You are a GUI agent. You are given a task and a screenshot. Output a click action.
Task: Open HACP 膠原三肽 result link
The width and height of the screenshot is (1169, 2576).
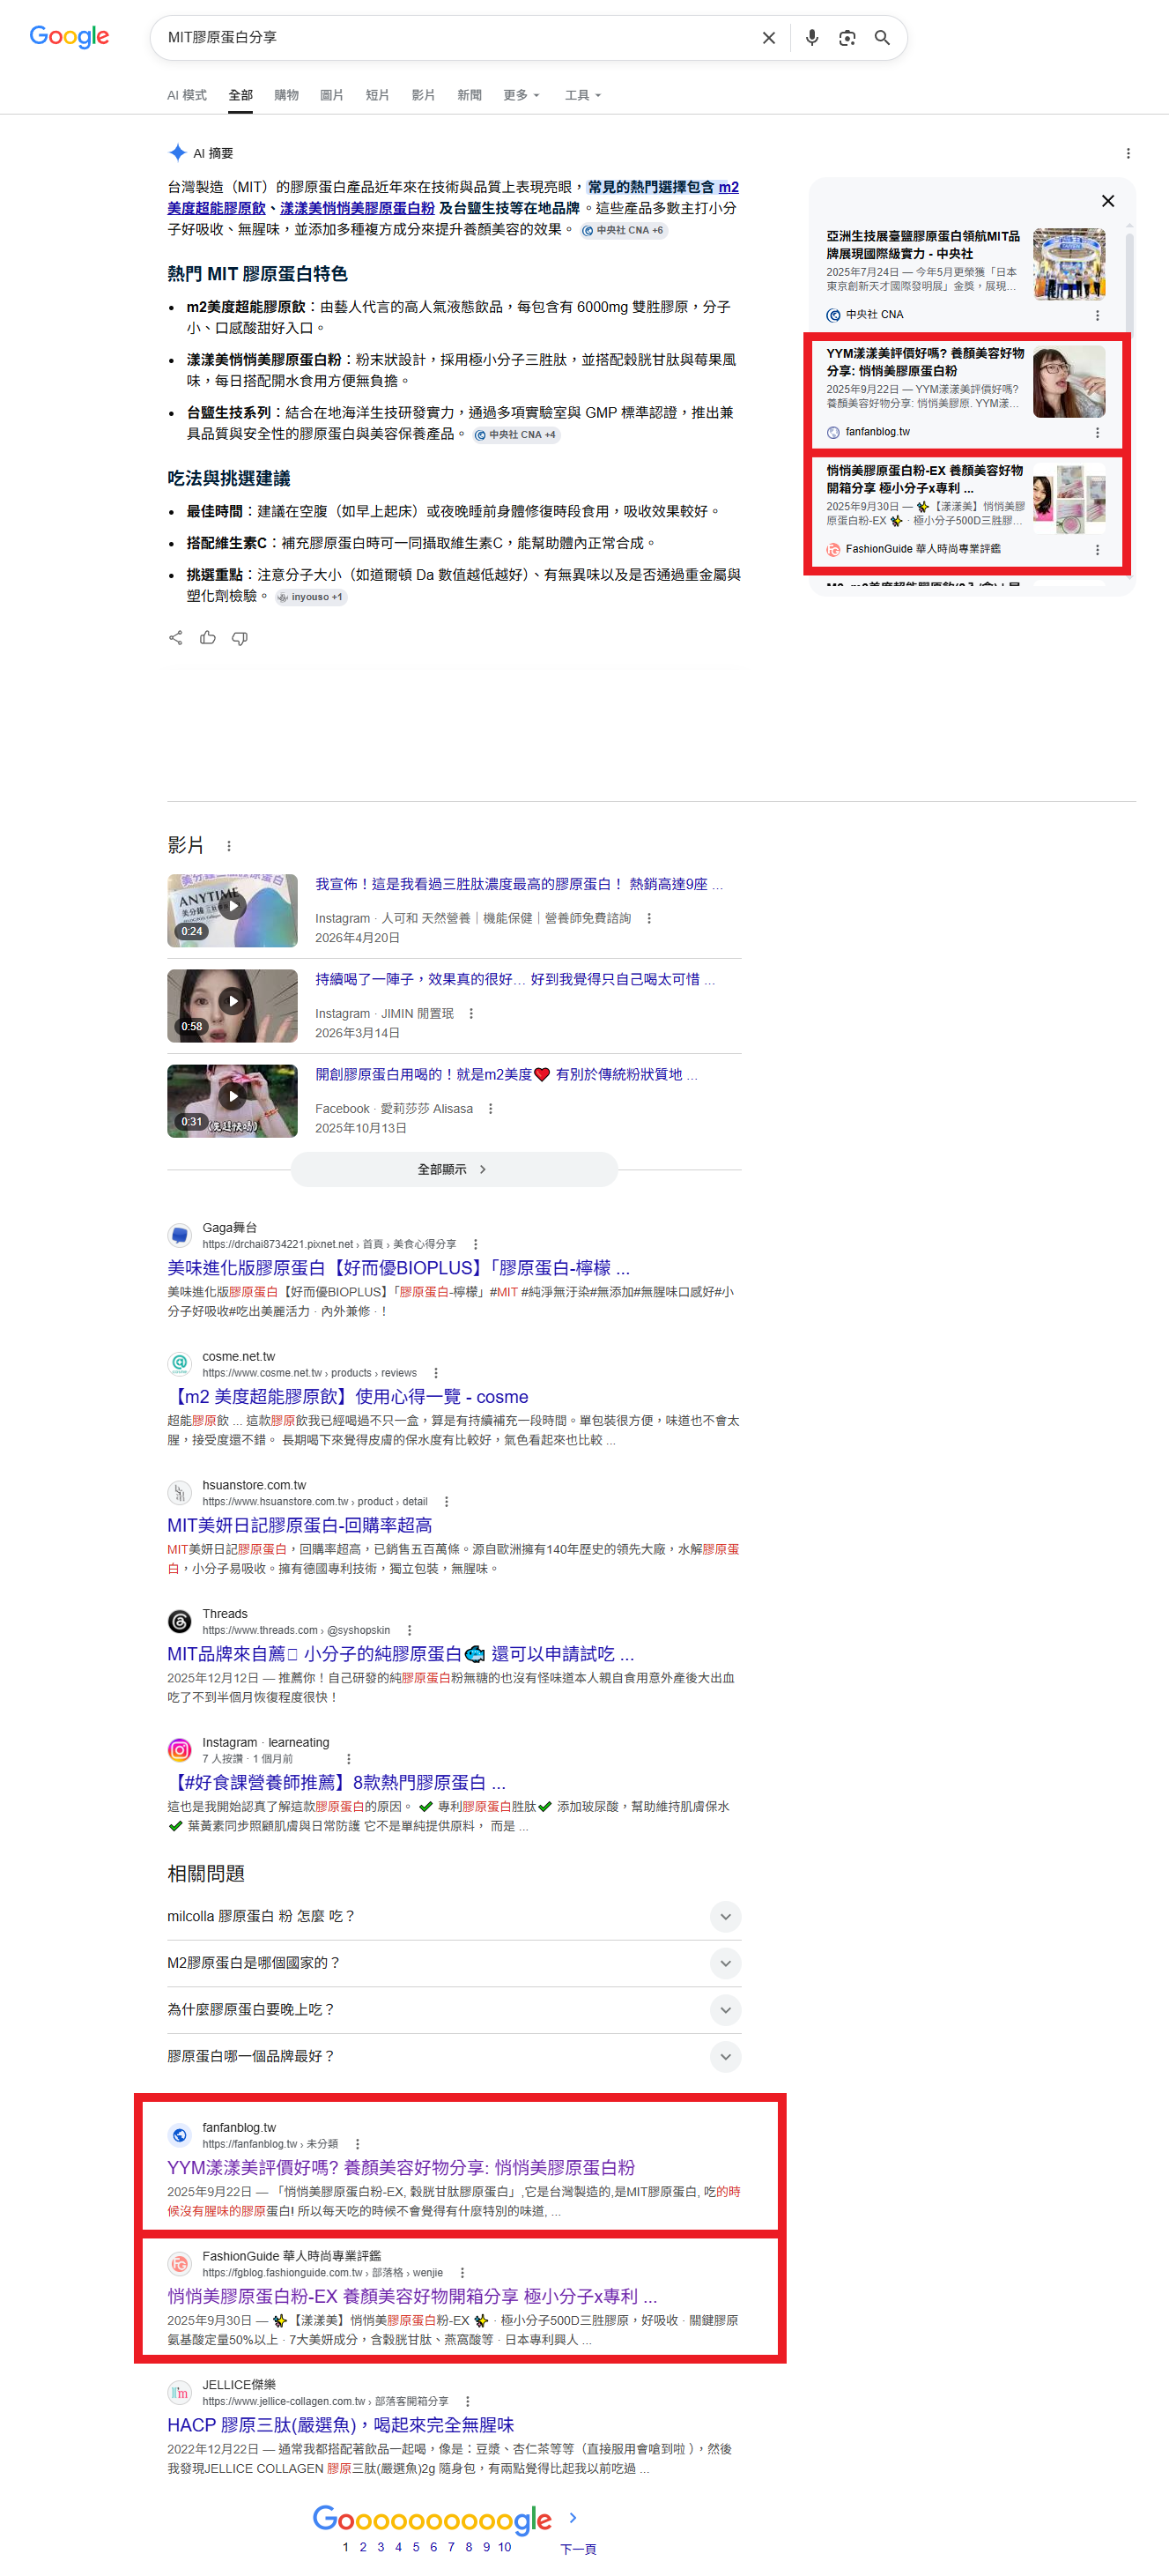tap(341, 2425)
